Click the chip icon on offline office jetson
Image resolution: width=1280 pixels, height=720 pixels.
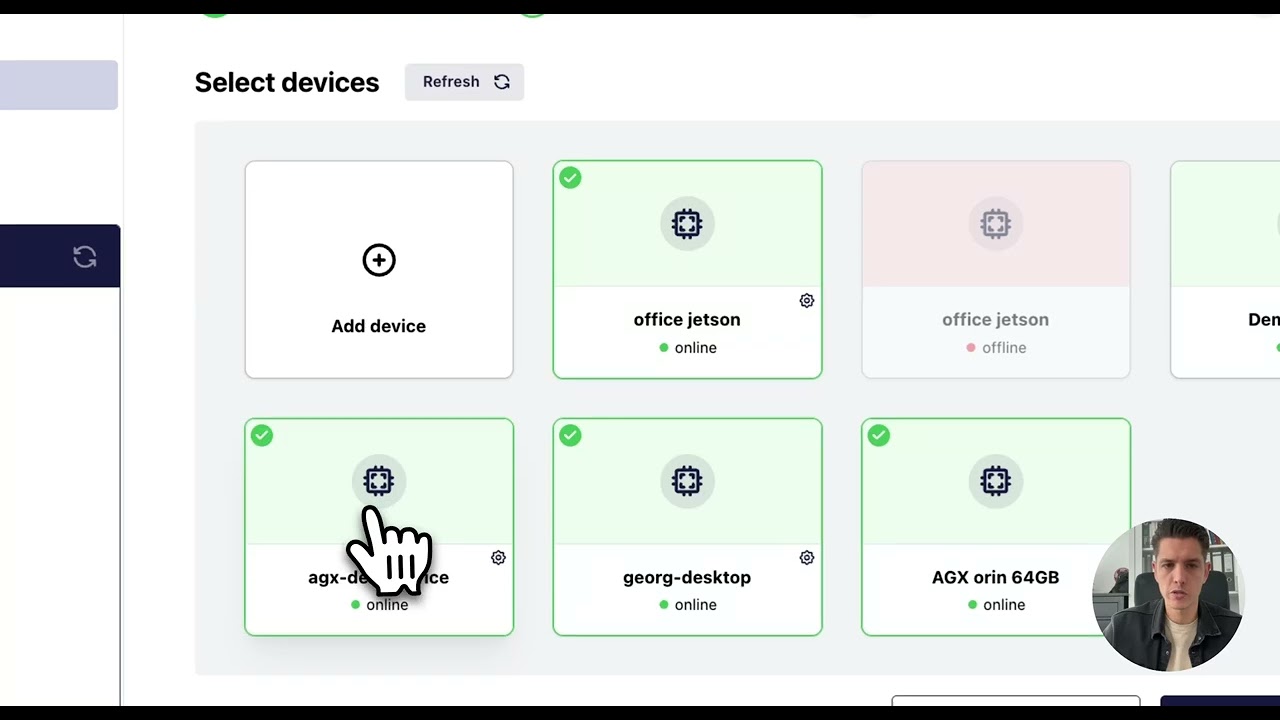(995, 224)
